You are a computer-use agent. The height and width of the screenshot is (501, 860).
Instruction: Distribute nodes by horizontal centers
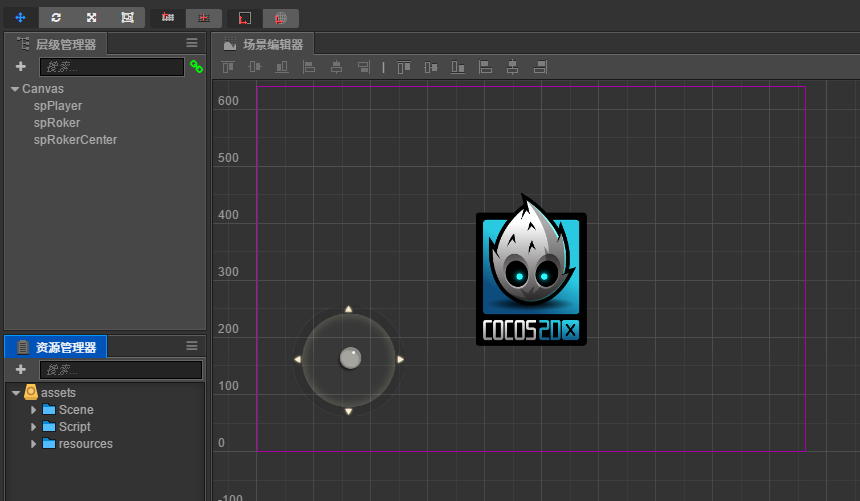pyautogui.click(x=512, y=67)
